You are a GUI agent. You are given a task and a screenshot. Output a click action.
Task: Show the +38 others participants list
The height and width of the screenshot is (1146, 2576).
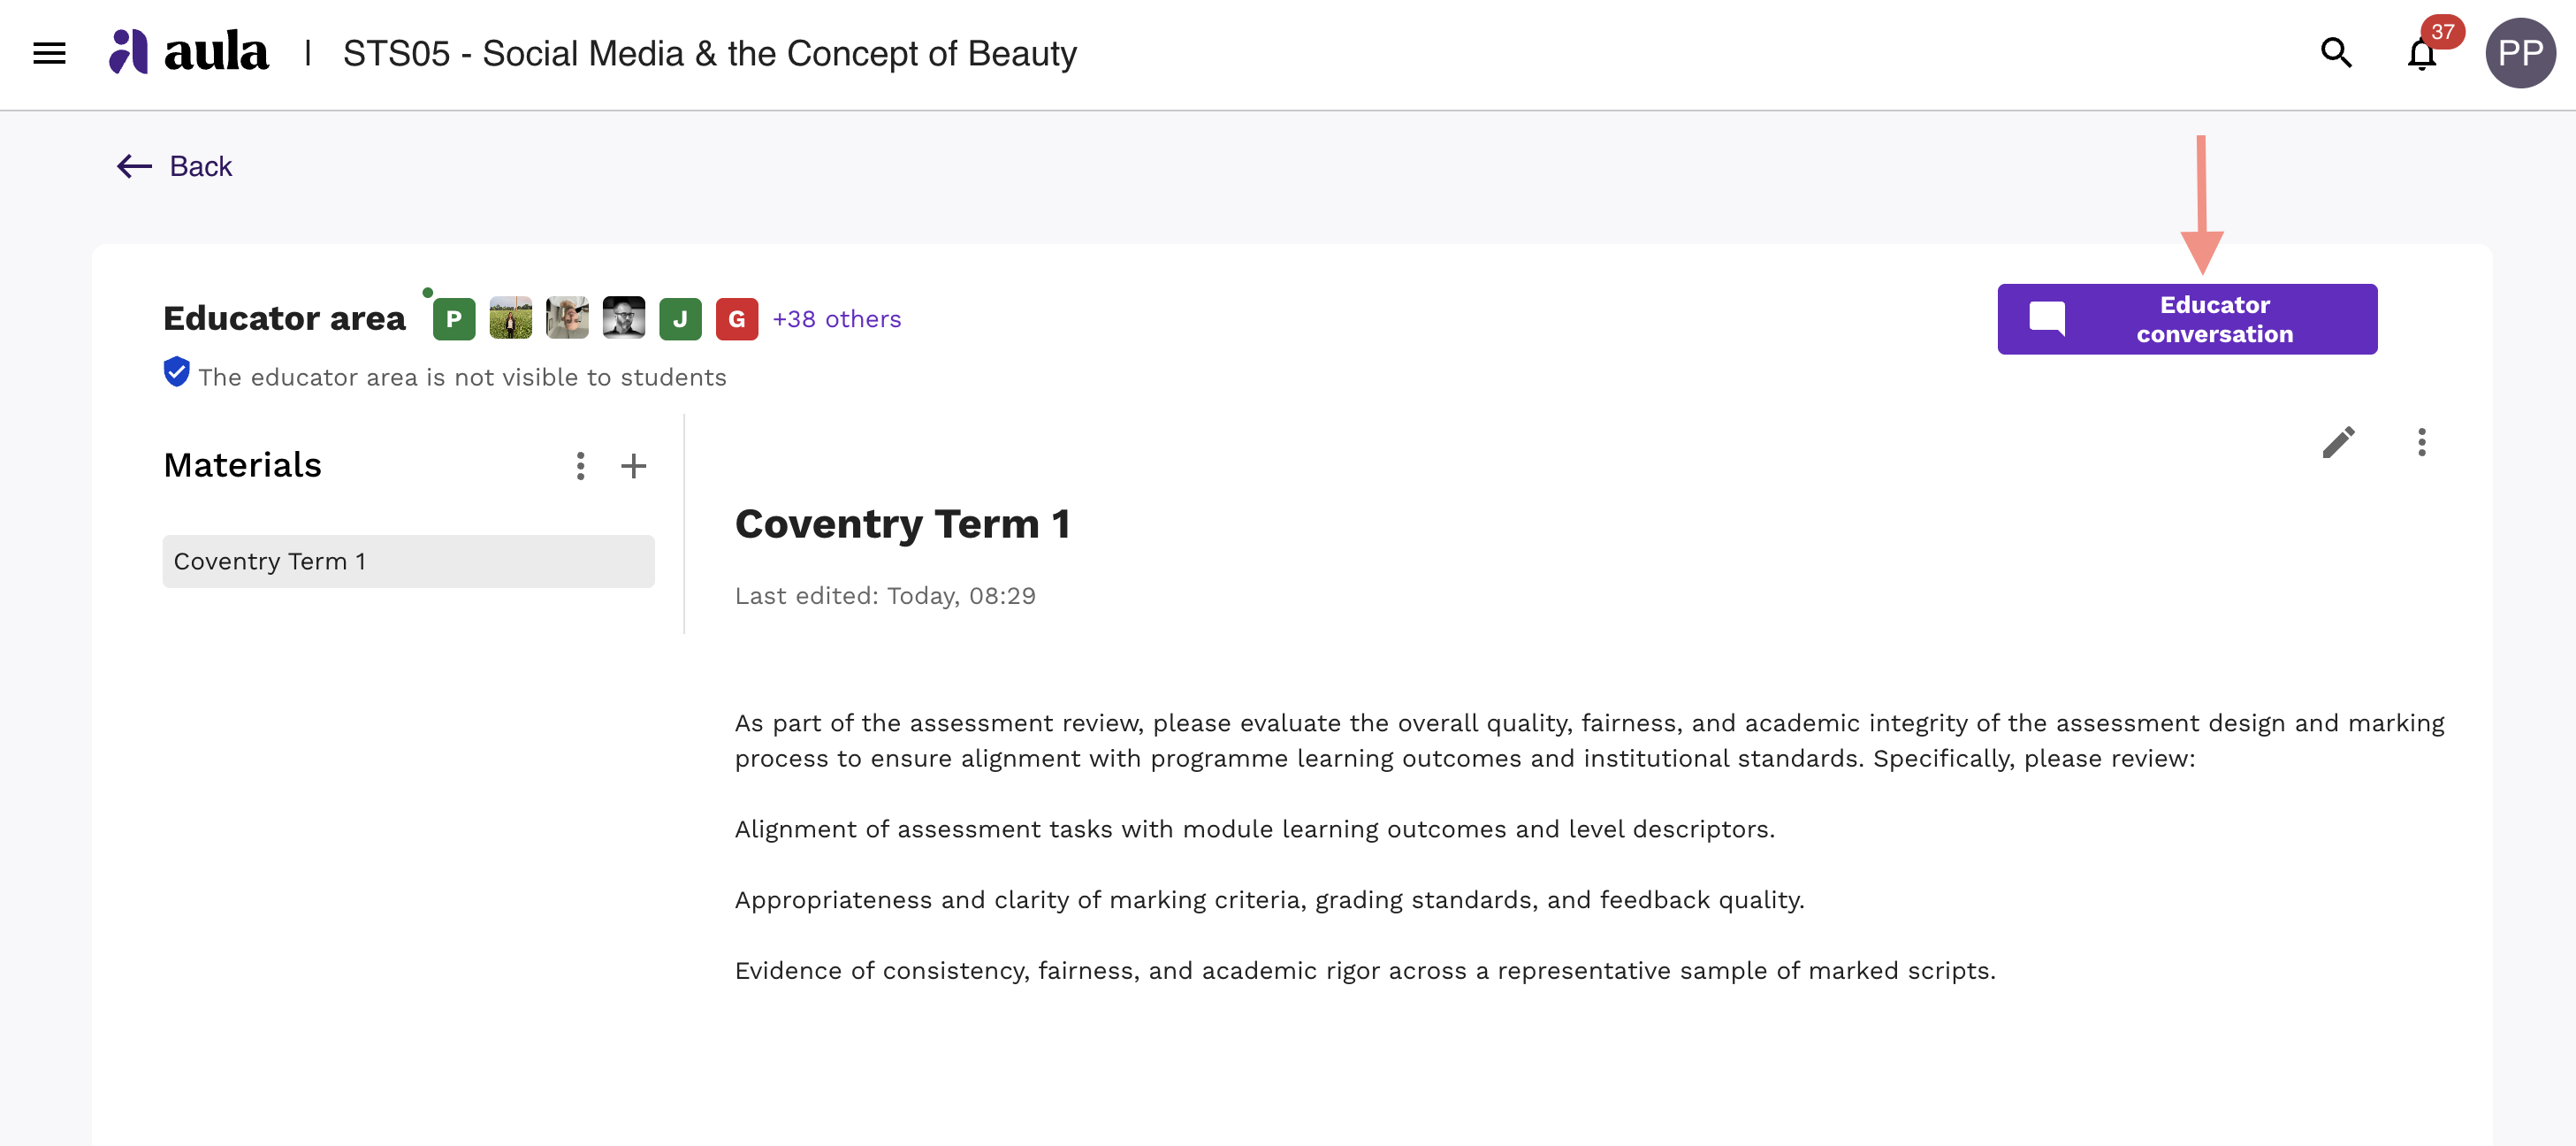point(836,319)
